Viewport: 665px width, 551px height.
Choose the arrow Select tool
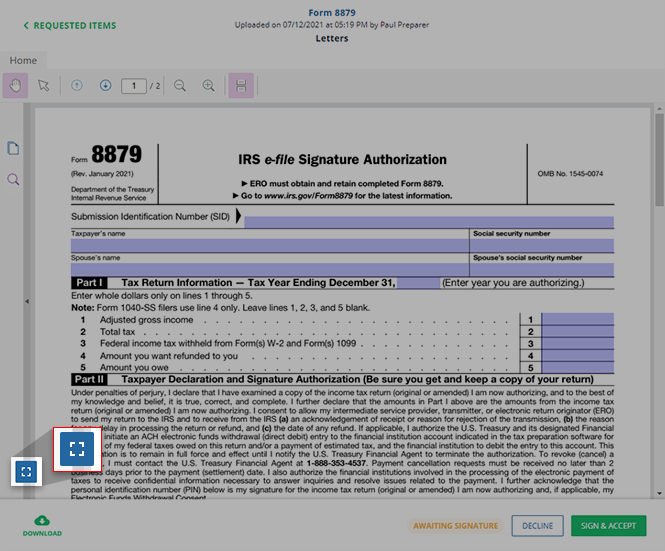coord(43,85)
